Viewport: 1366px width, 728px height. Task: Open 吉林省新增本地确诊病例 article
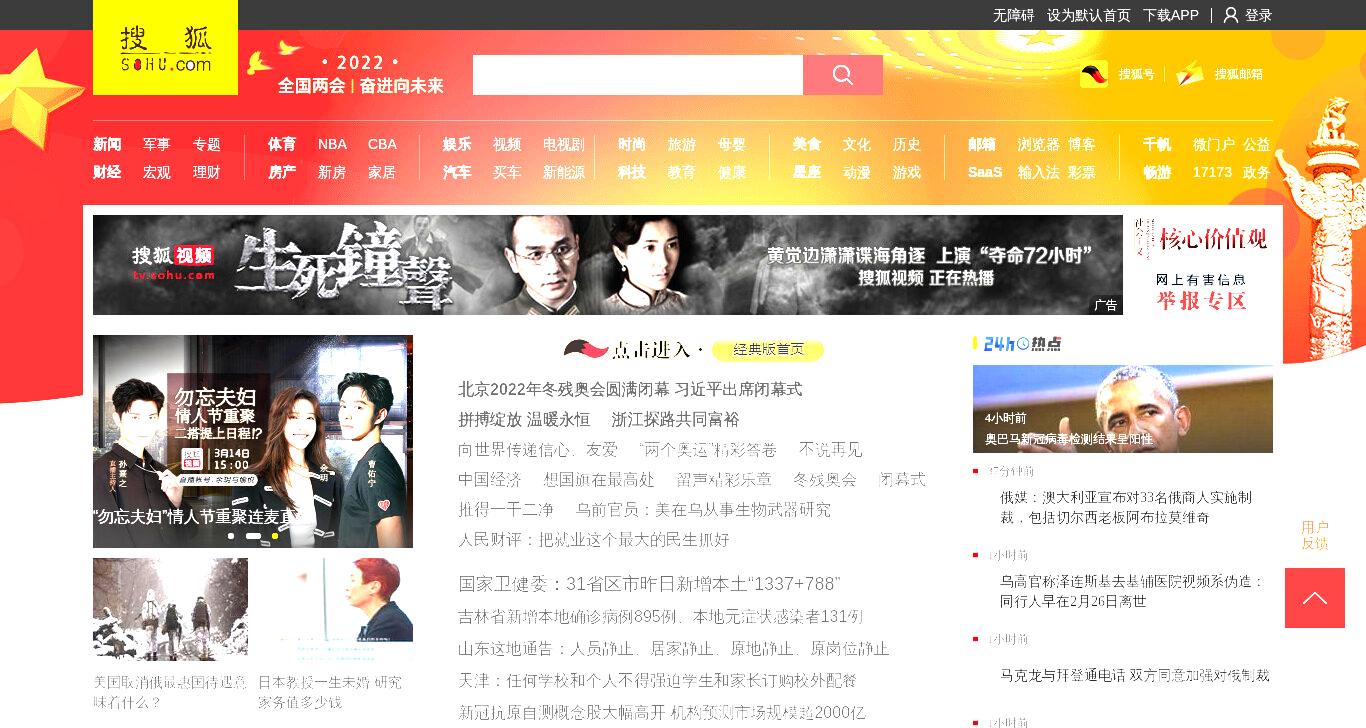click(661, 616)
